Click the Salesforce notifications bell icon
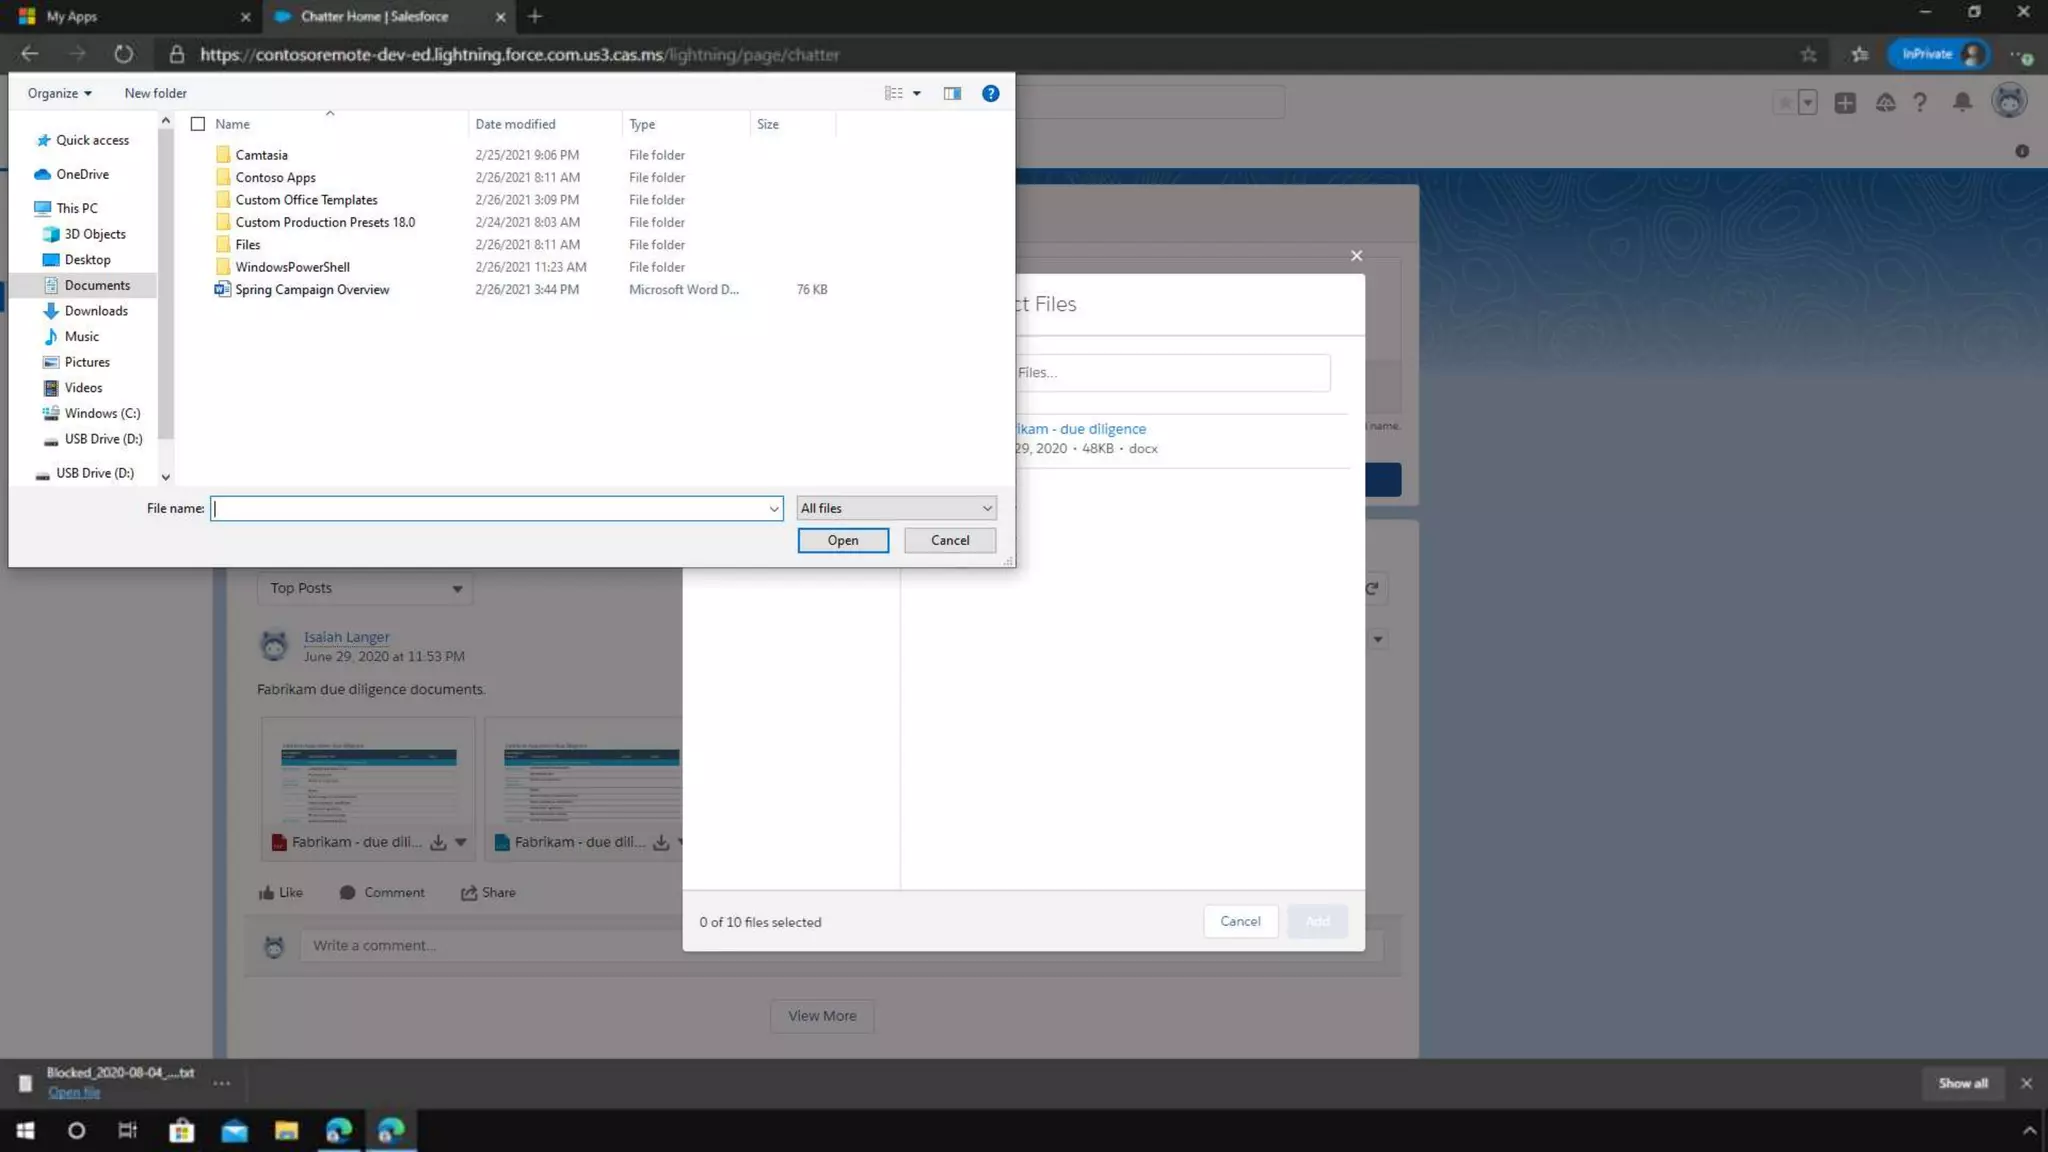This screenshot has width=2048, height=1152. point(1962,102)
